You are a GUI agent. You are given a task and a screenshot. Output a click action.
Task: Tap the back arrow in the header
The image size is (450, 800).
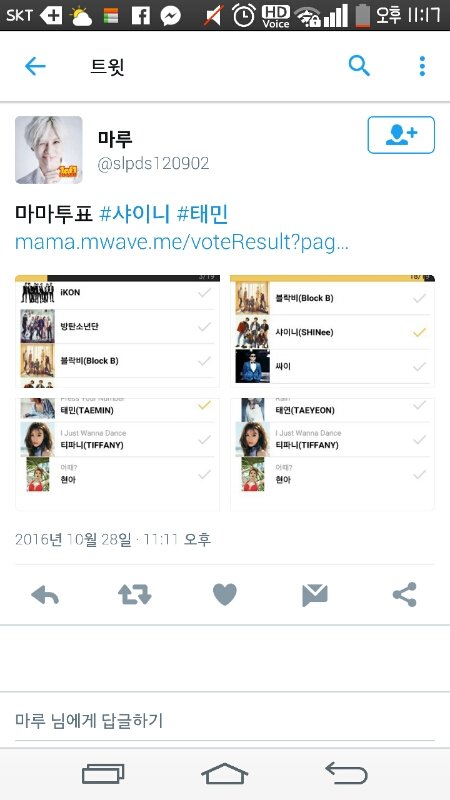35,66
